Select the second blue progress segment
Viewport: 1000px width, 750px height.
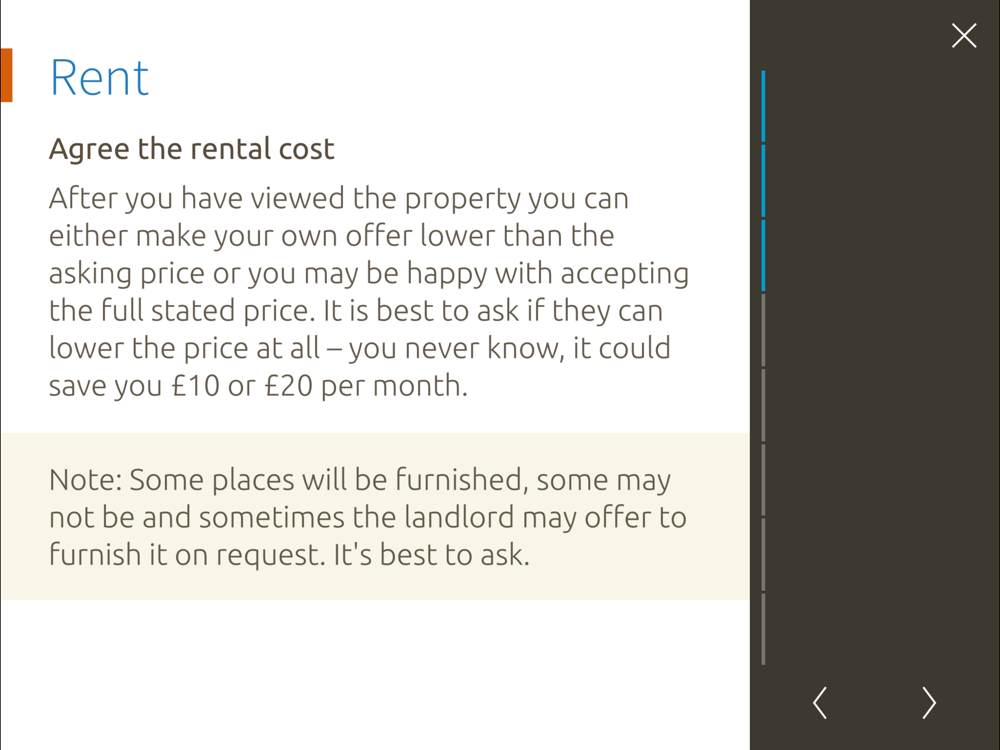point(764,181)
